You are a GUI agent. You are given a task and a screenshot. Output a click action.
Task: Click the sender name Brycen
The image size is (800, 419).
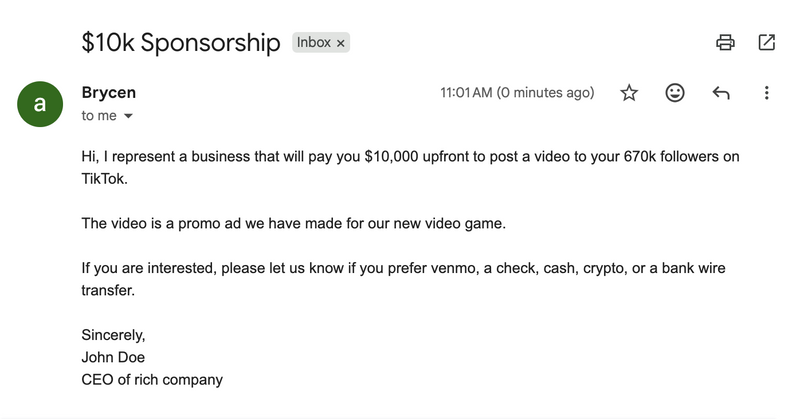coord(108,93)
